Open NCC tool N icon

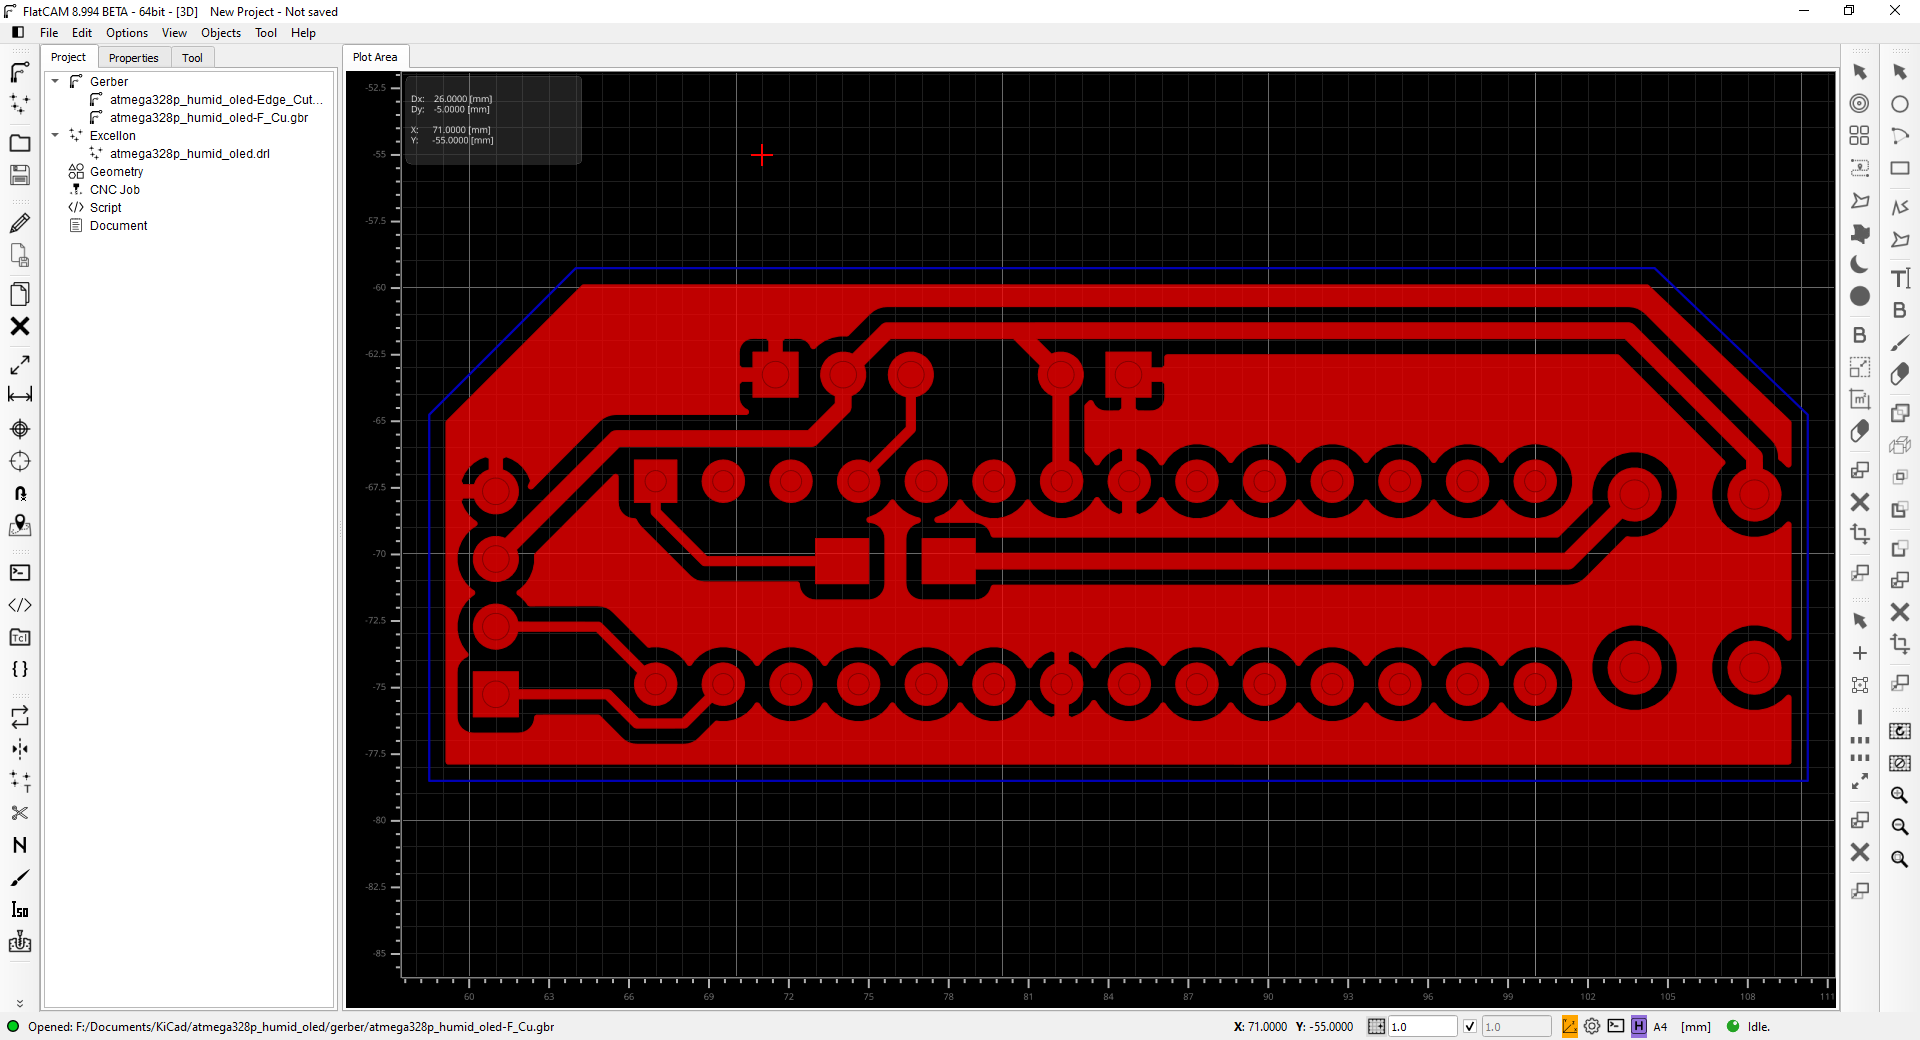point(20,845)
